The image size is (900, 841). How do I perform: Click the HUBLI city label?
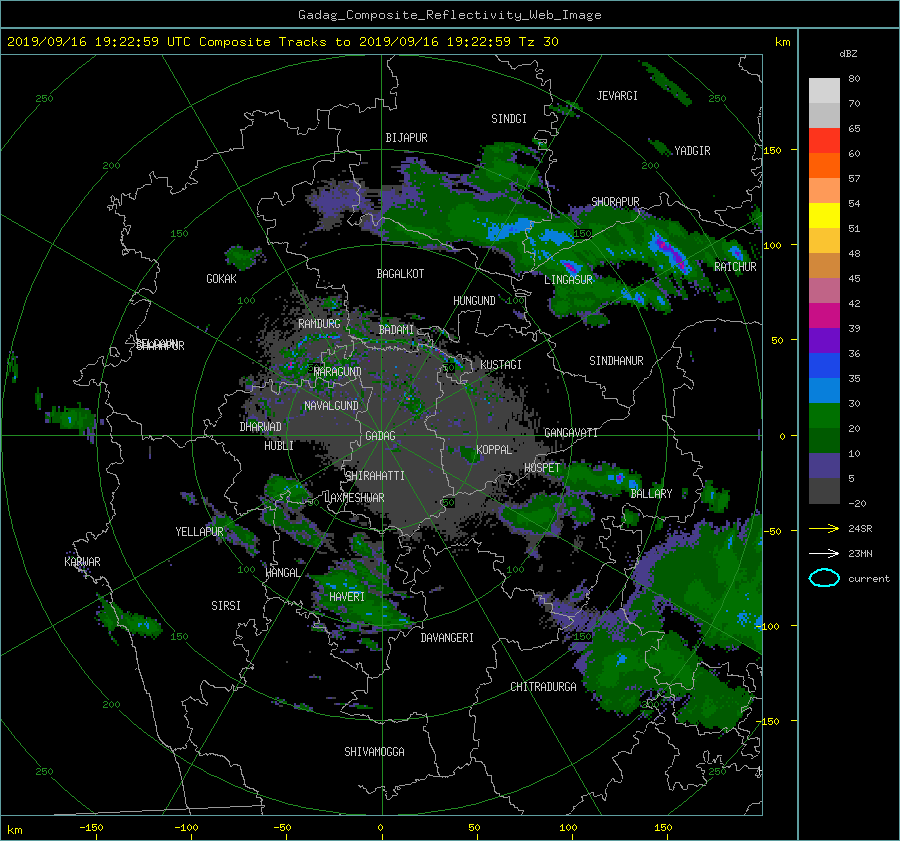click(279, 445)
